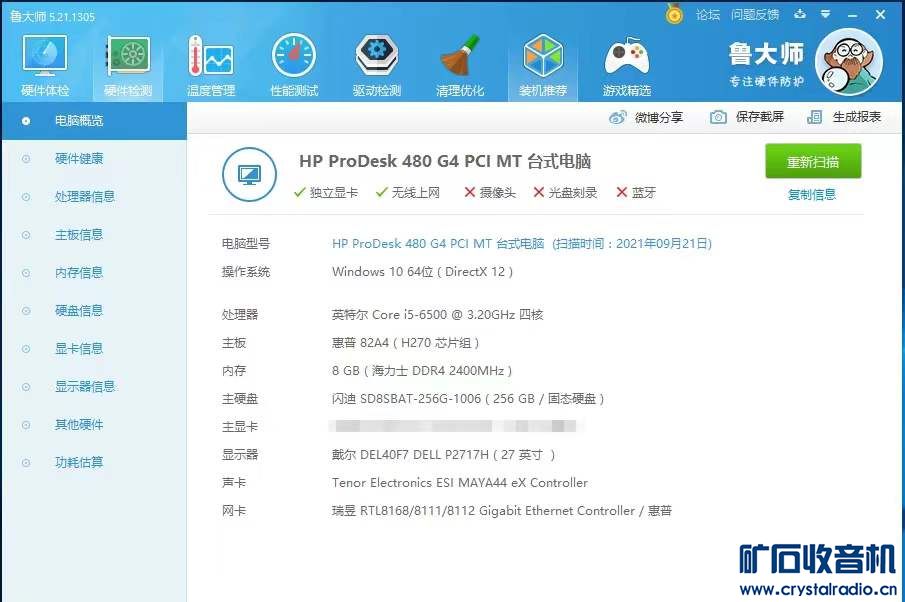The height and width of the screenshot is (602, 905).
Task: Click the gold medal icon in title bar
Action: 674,14
